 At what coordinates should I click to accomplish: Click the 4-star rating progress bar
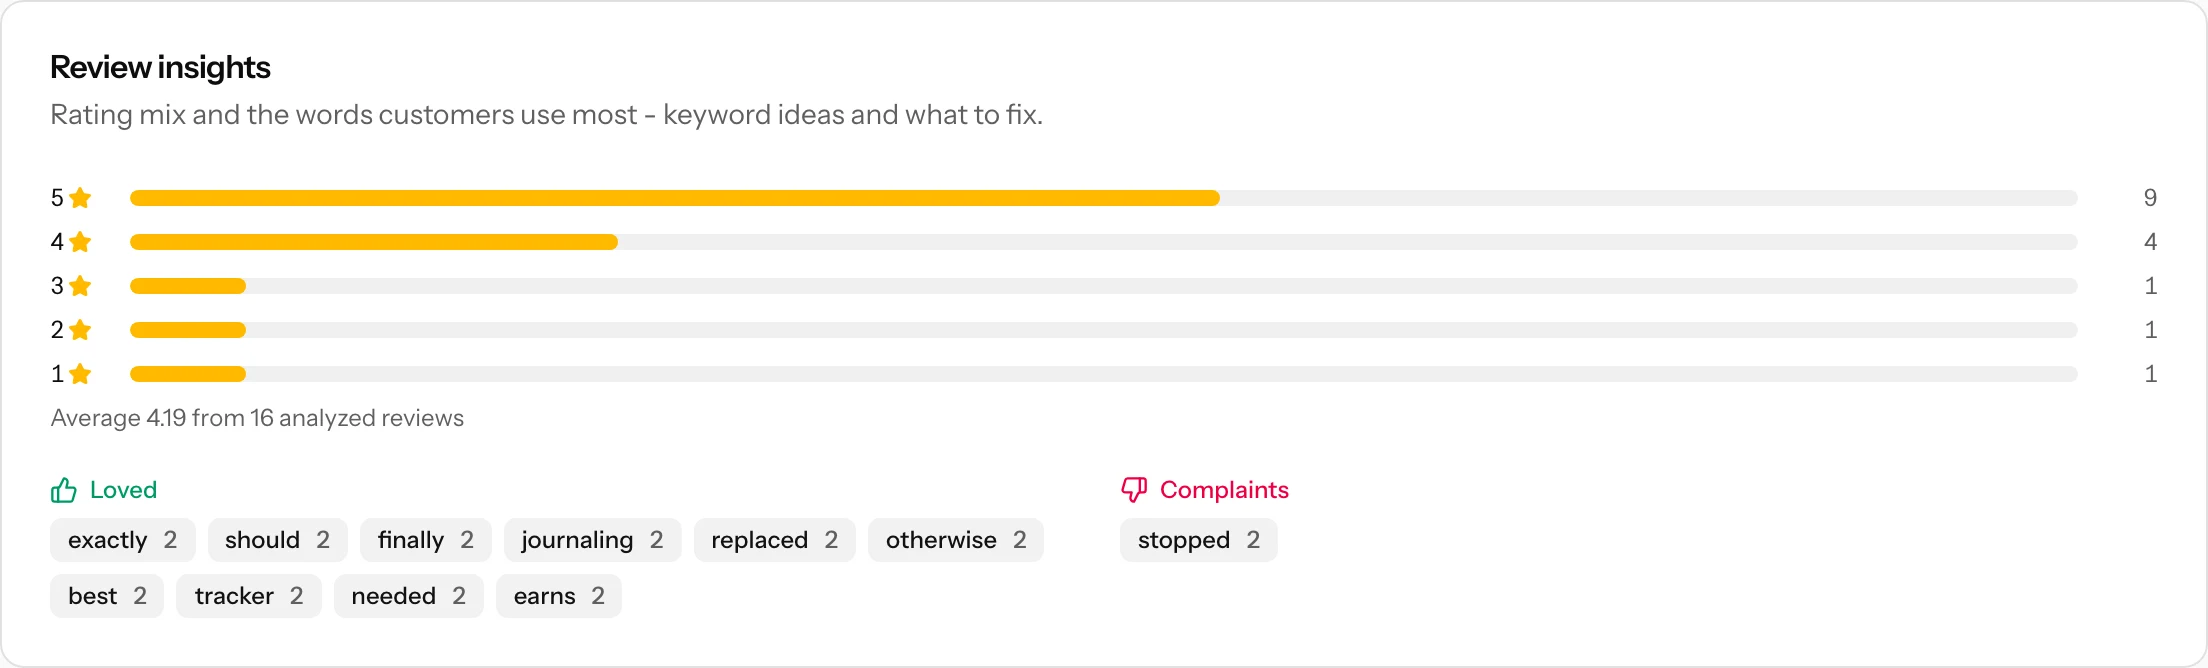1104,242
